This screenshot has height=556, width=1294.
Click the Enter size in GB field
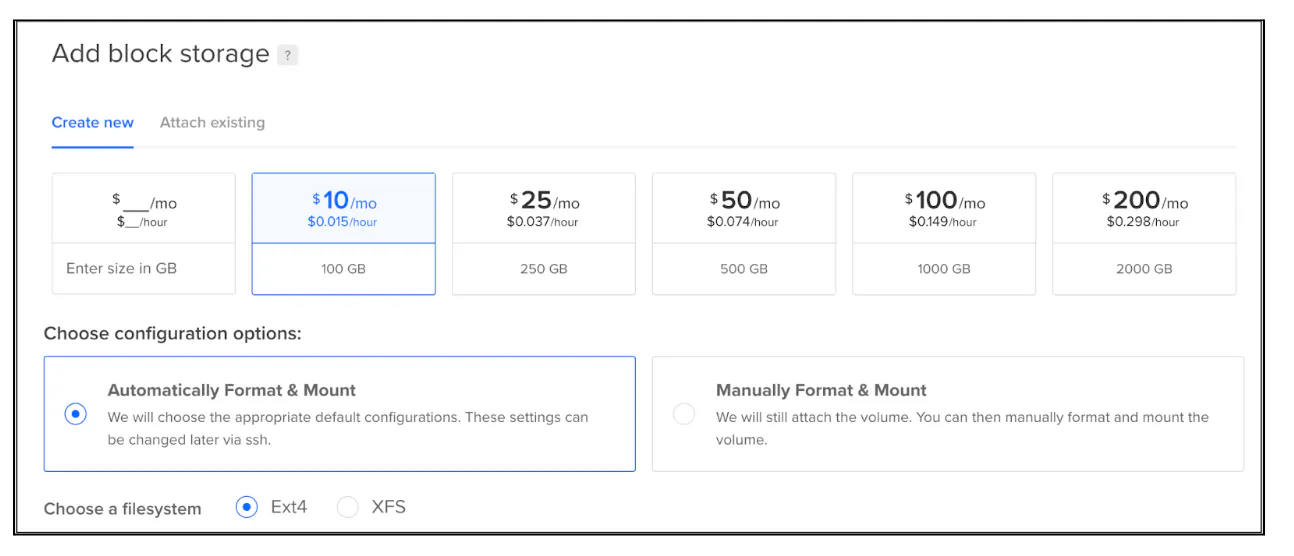(143, 269)
